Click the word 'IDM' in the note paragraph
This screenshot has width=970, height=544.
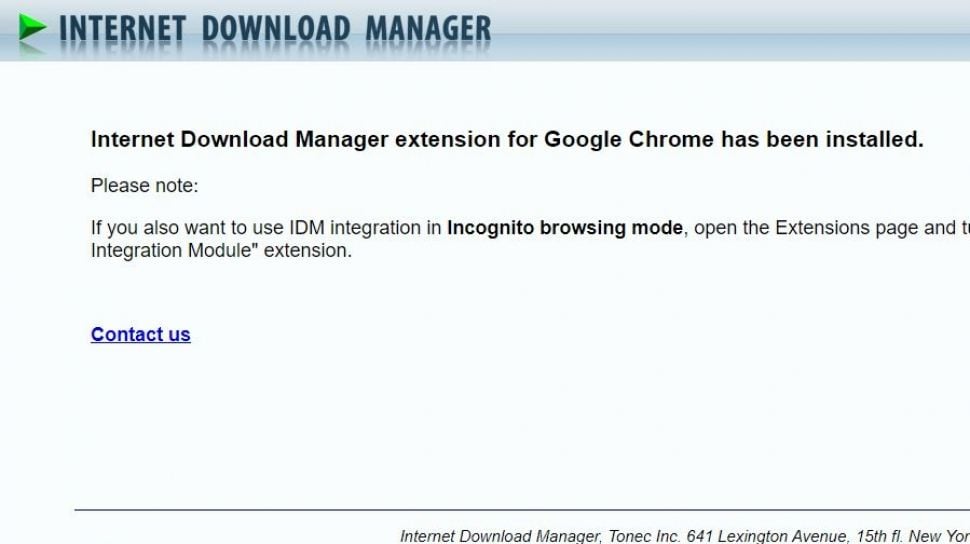[307, 228]
